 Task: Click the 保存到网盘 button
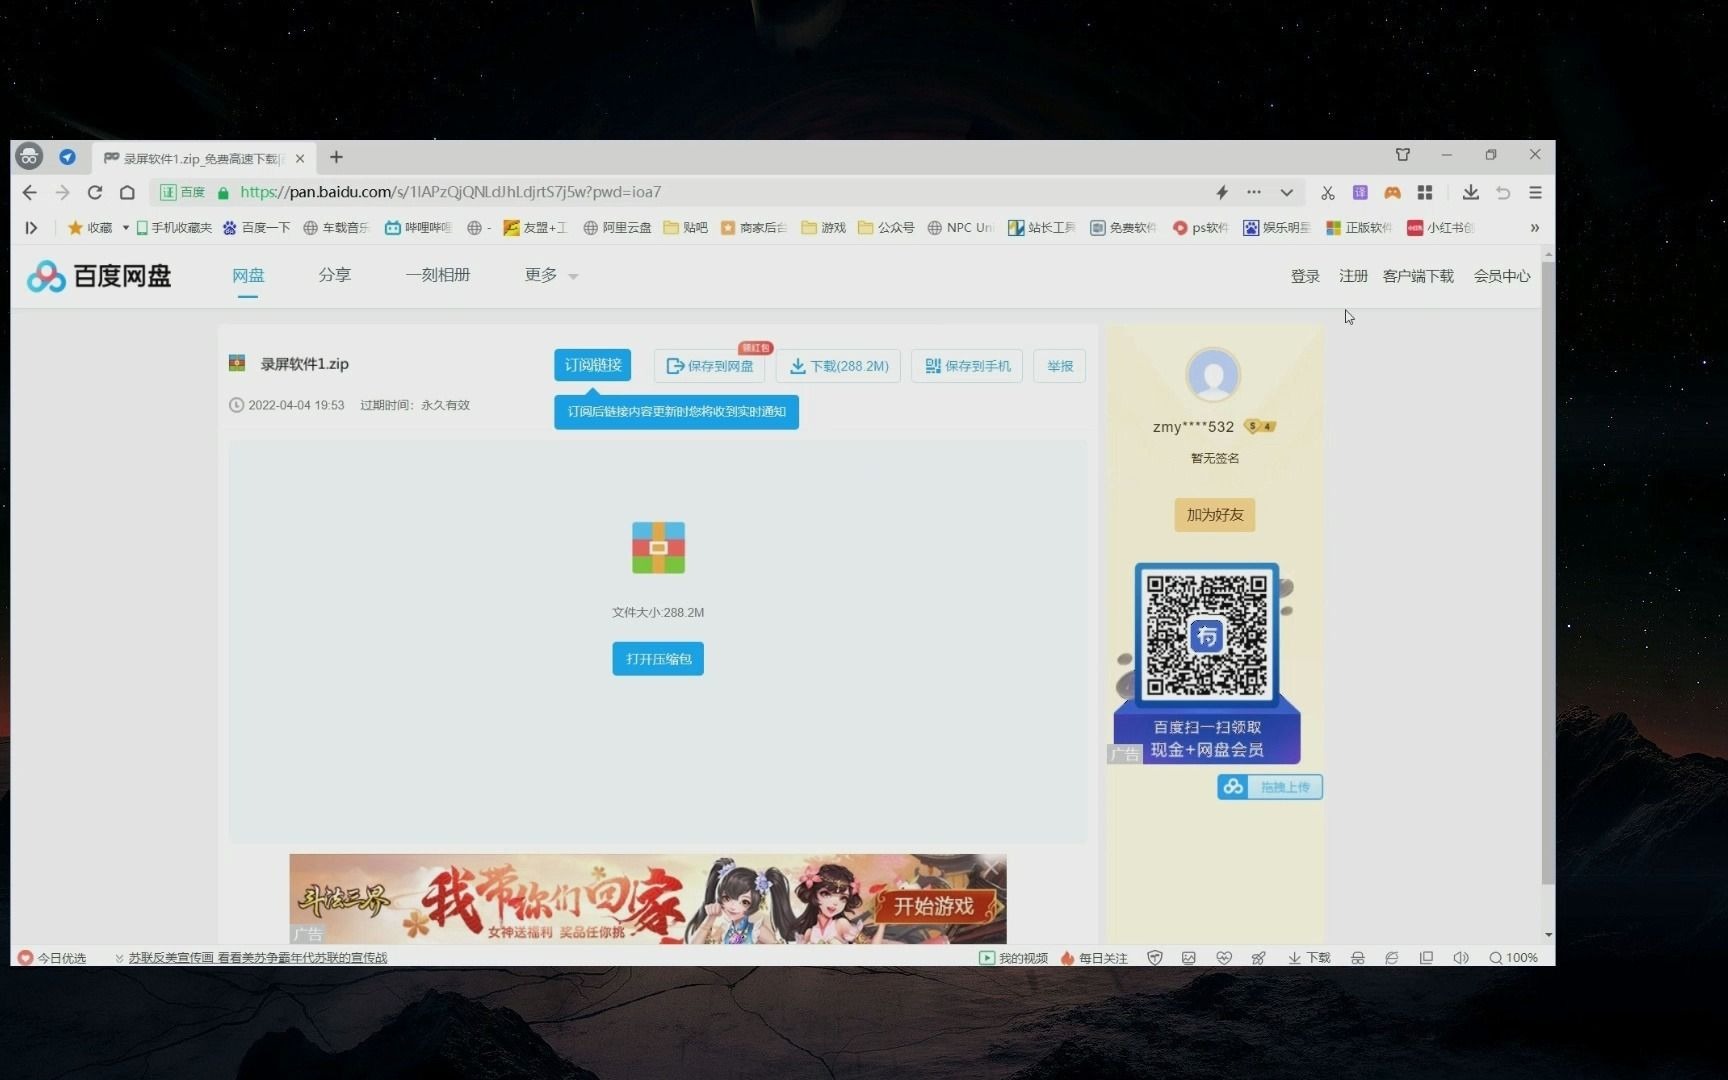(x=709, y=366)
